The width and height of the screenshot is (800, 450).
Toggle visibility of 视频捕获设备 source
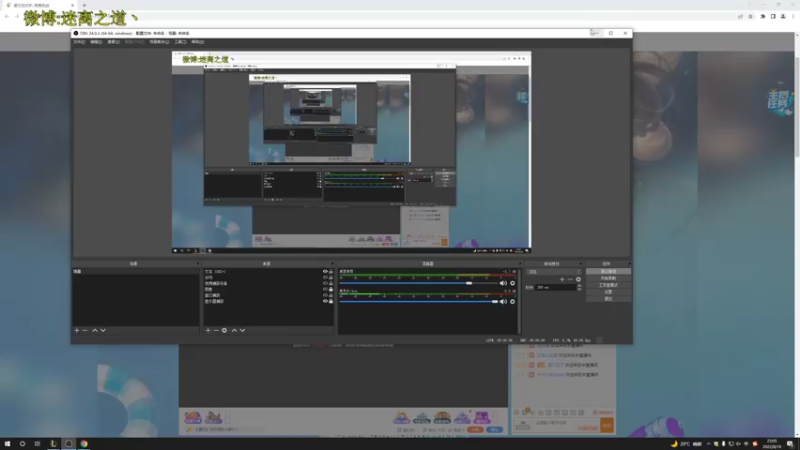(x=325, y=283)
